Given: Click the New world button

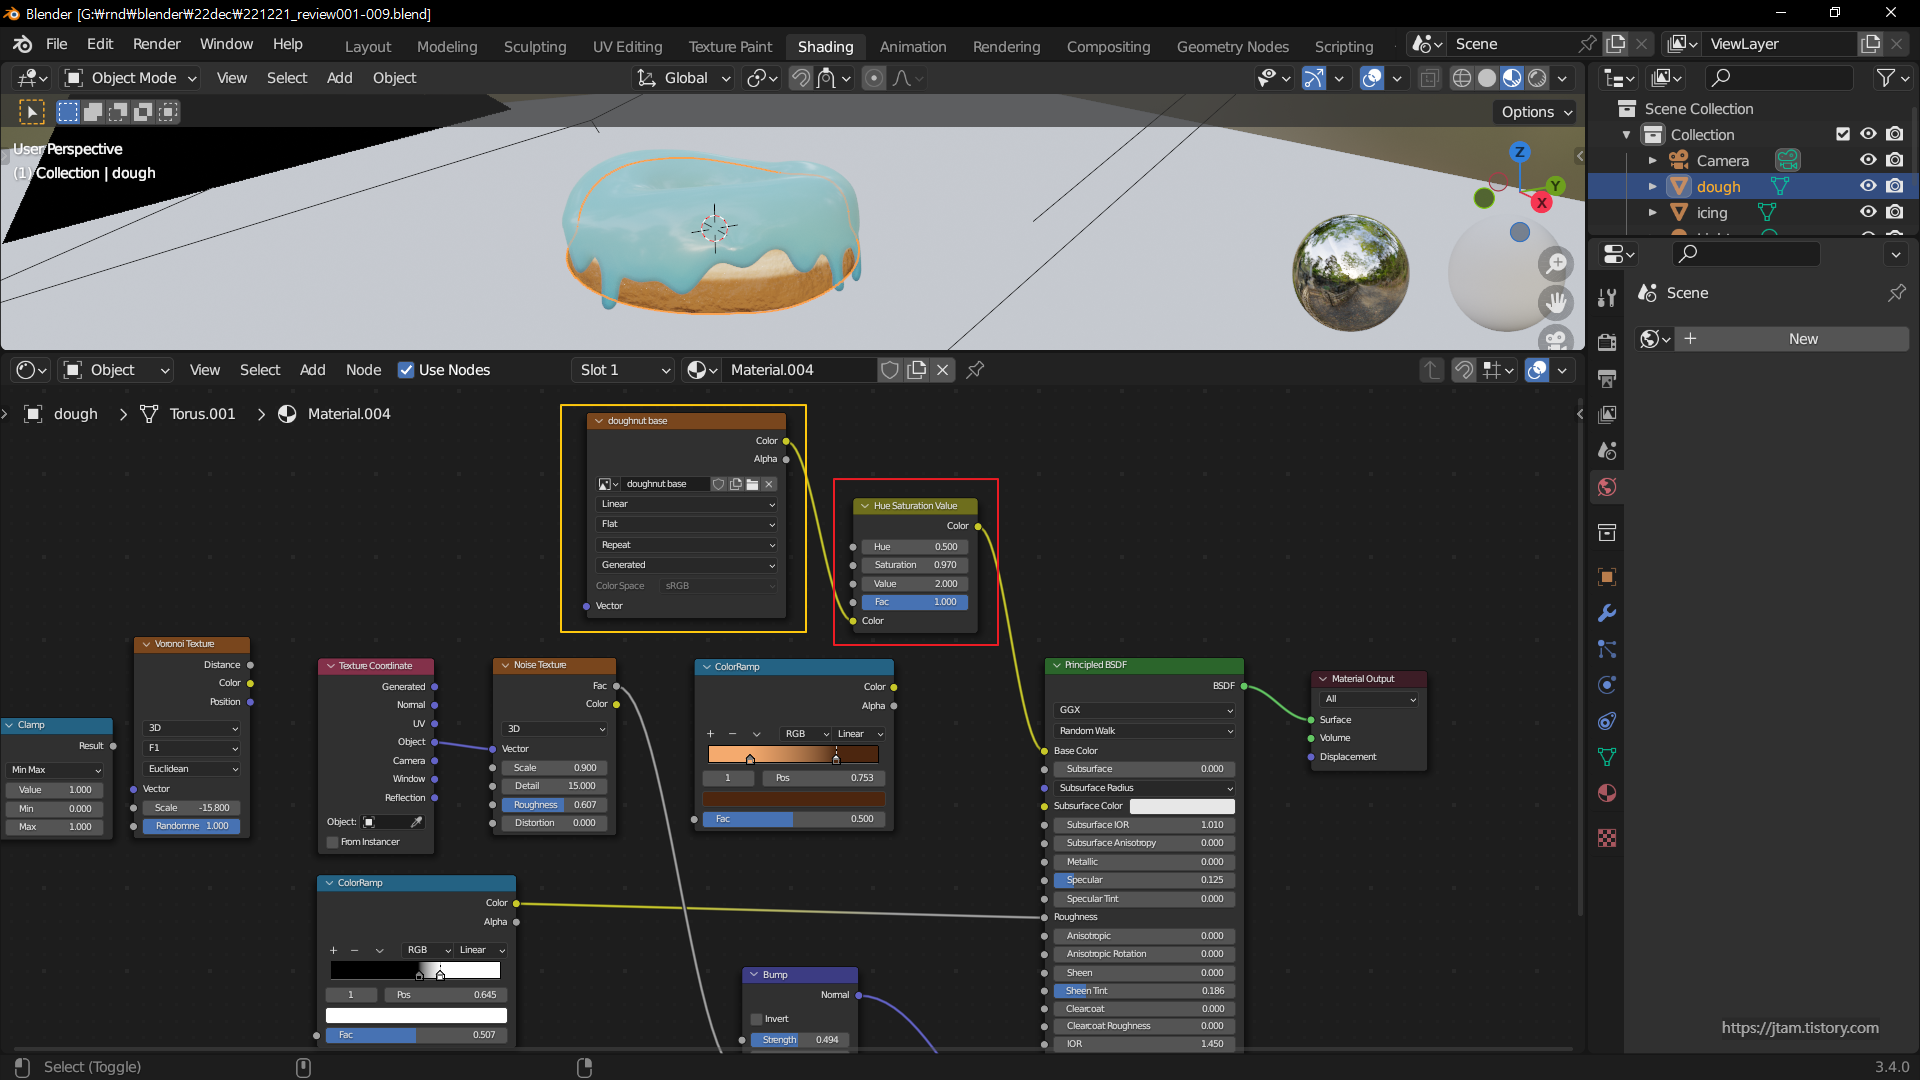Looking at the screenshot, I should (x=1802, y=339).
